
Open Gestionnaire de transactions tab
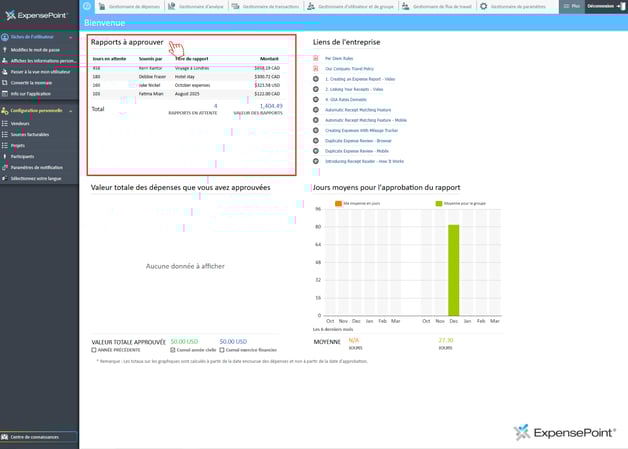(266, 6)
